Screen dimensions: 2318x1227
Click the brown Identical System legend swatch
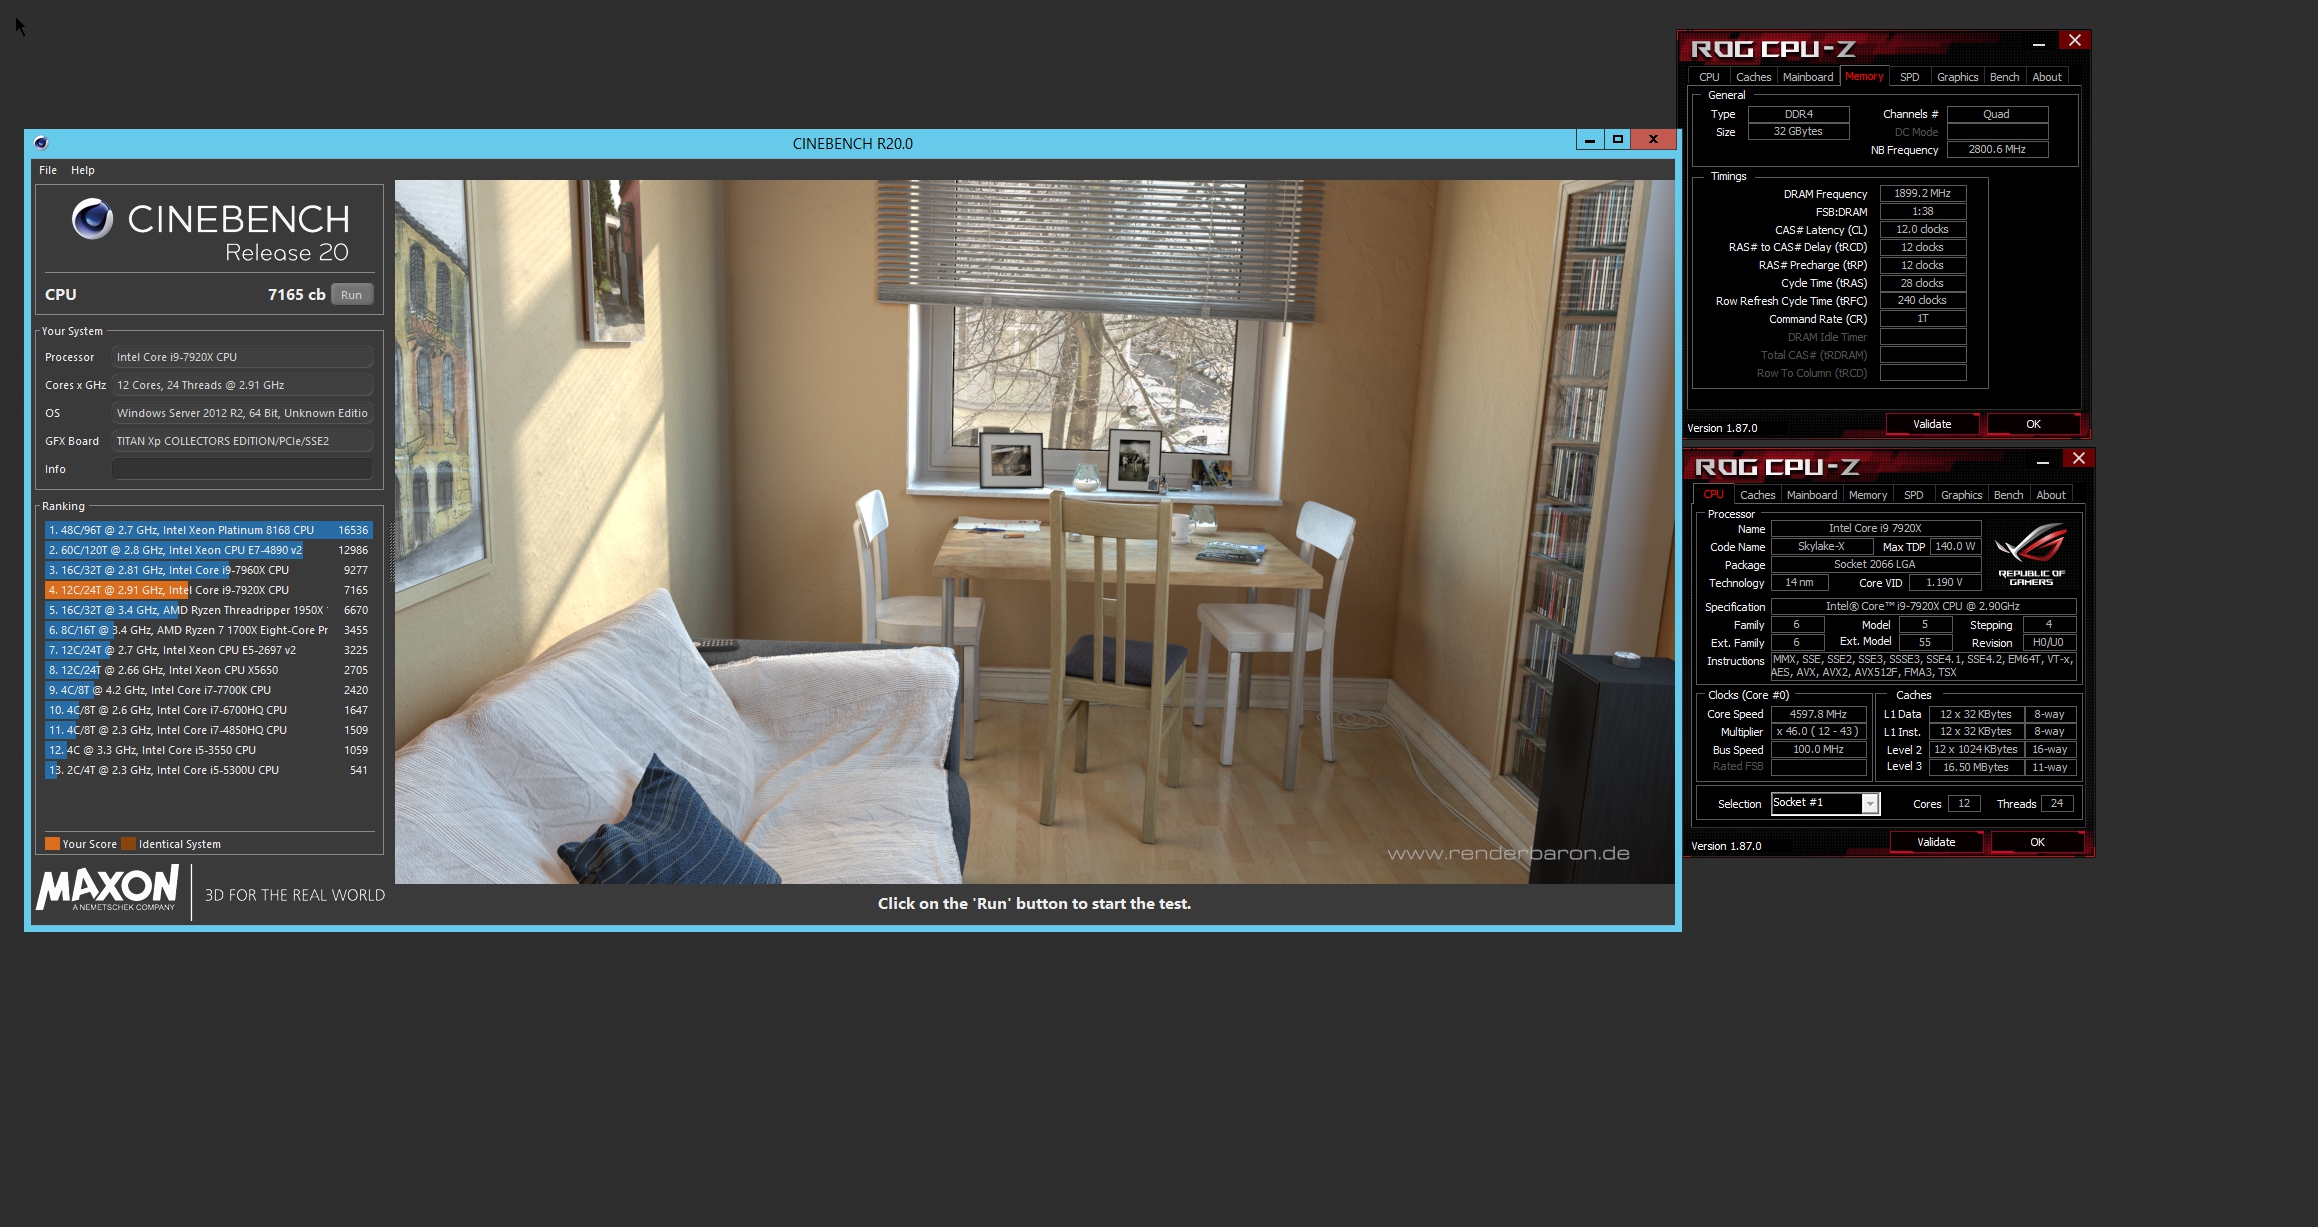tap(128, 844)
